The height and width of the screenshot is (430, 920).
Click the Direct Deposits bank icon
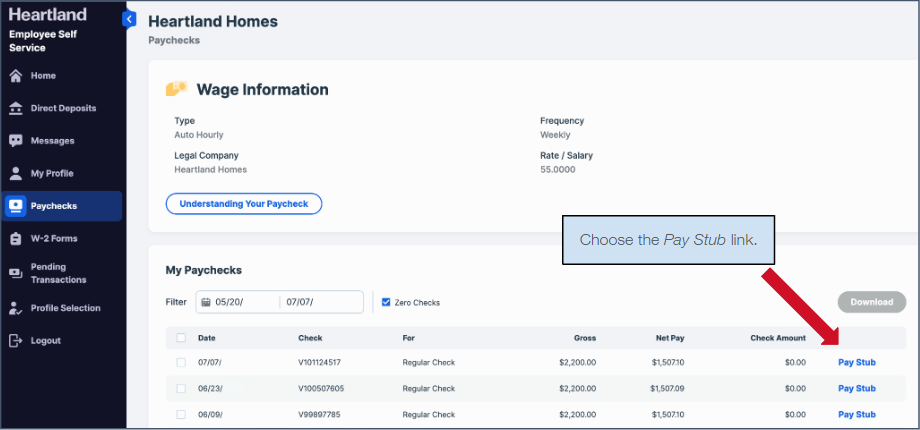click(16, 109)
